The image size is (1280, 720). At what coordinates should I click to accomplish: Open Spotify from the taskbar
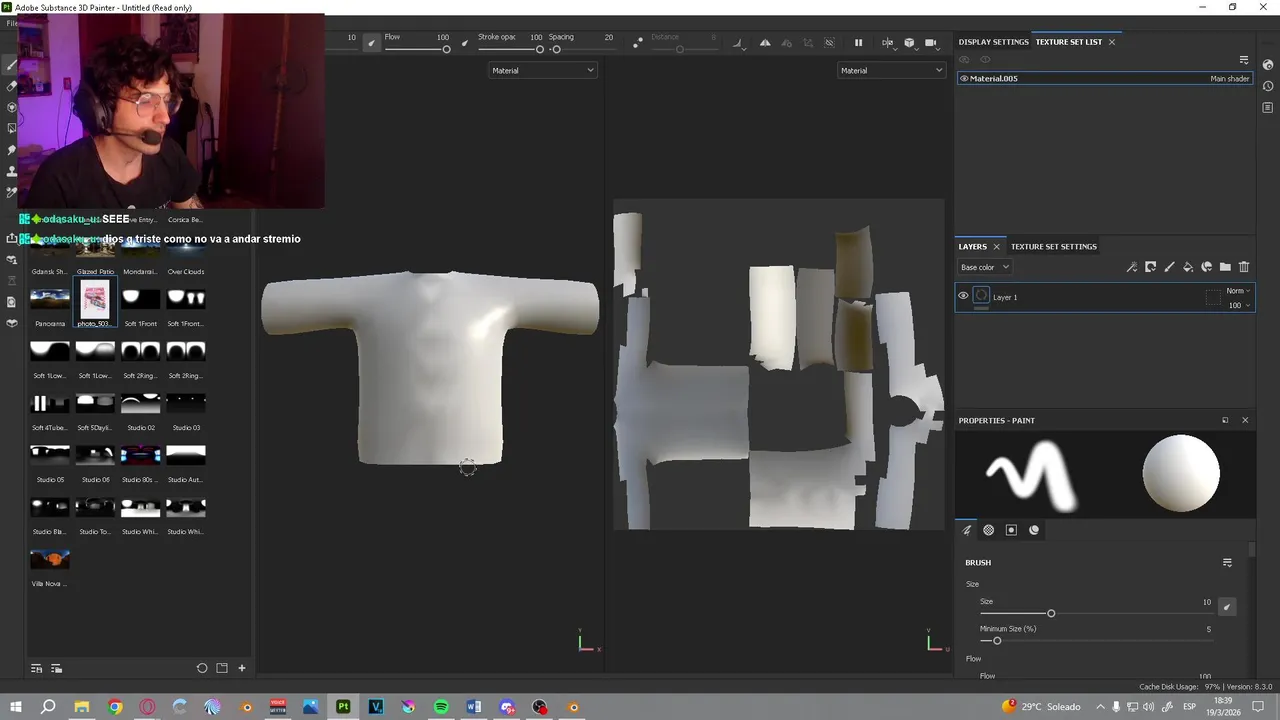pyautogui.click(x=441, y=707)
